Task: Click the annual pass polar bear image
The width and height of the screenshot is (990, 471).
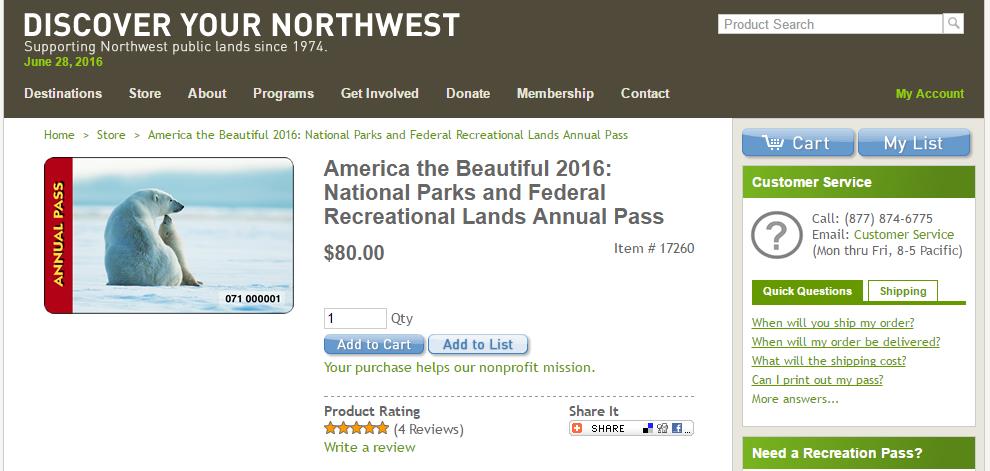Action: click(169, 235)
